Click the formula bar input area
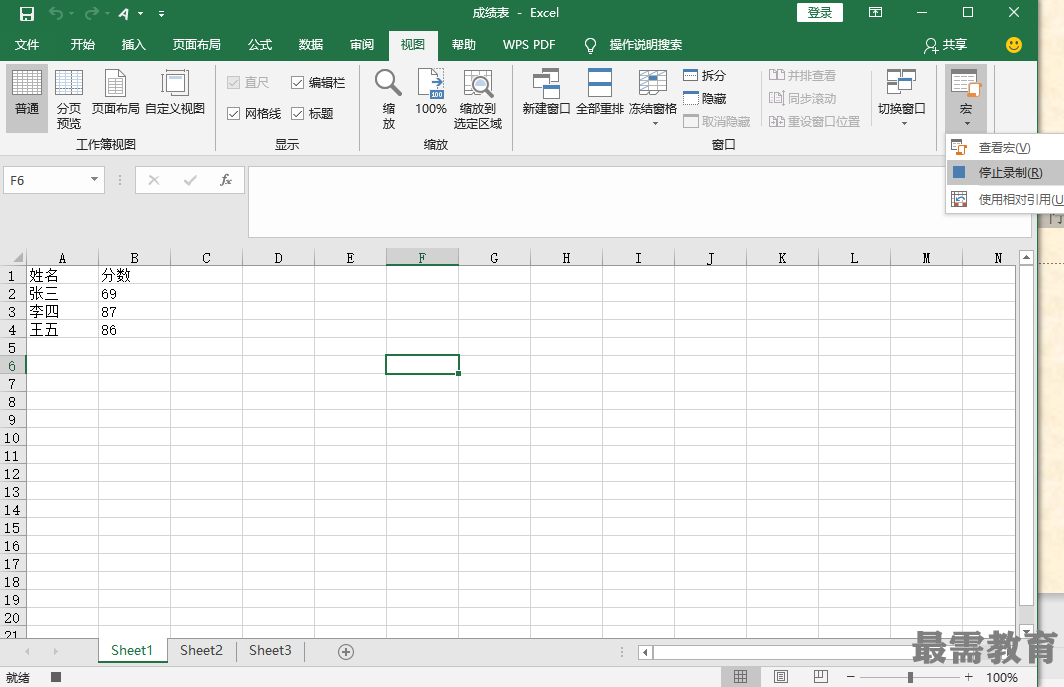 pyautogui.click(x=640, y=202)
